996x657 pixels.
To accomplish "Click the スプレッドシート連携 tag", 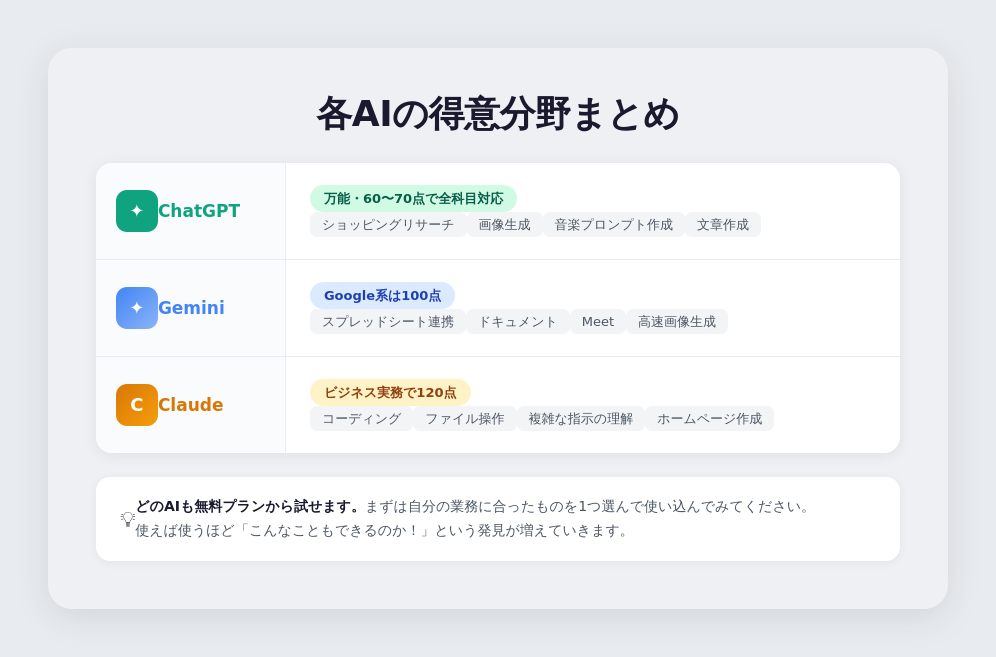I will (388, 322).
